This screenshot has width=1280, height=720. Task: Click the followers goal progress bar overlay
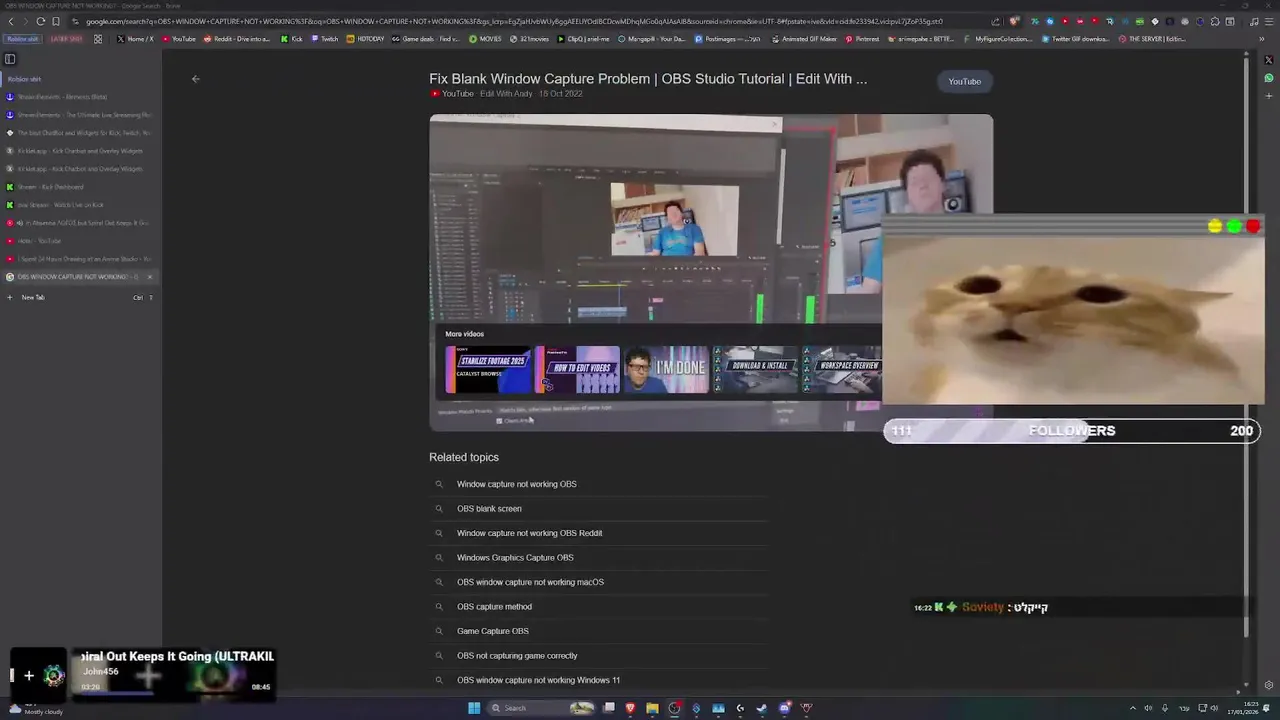pyautogui.click(x=1072, y=431)
